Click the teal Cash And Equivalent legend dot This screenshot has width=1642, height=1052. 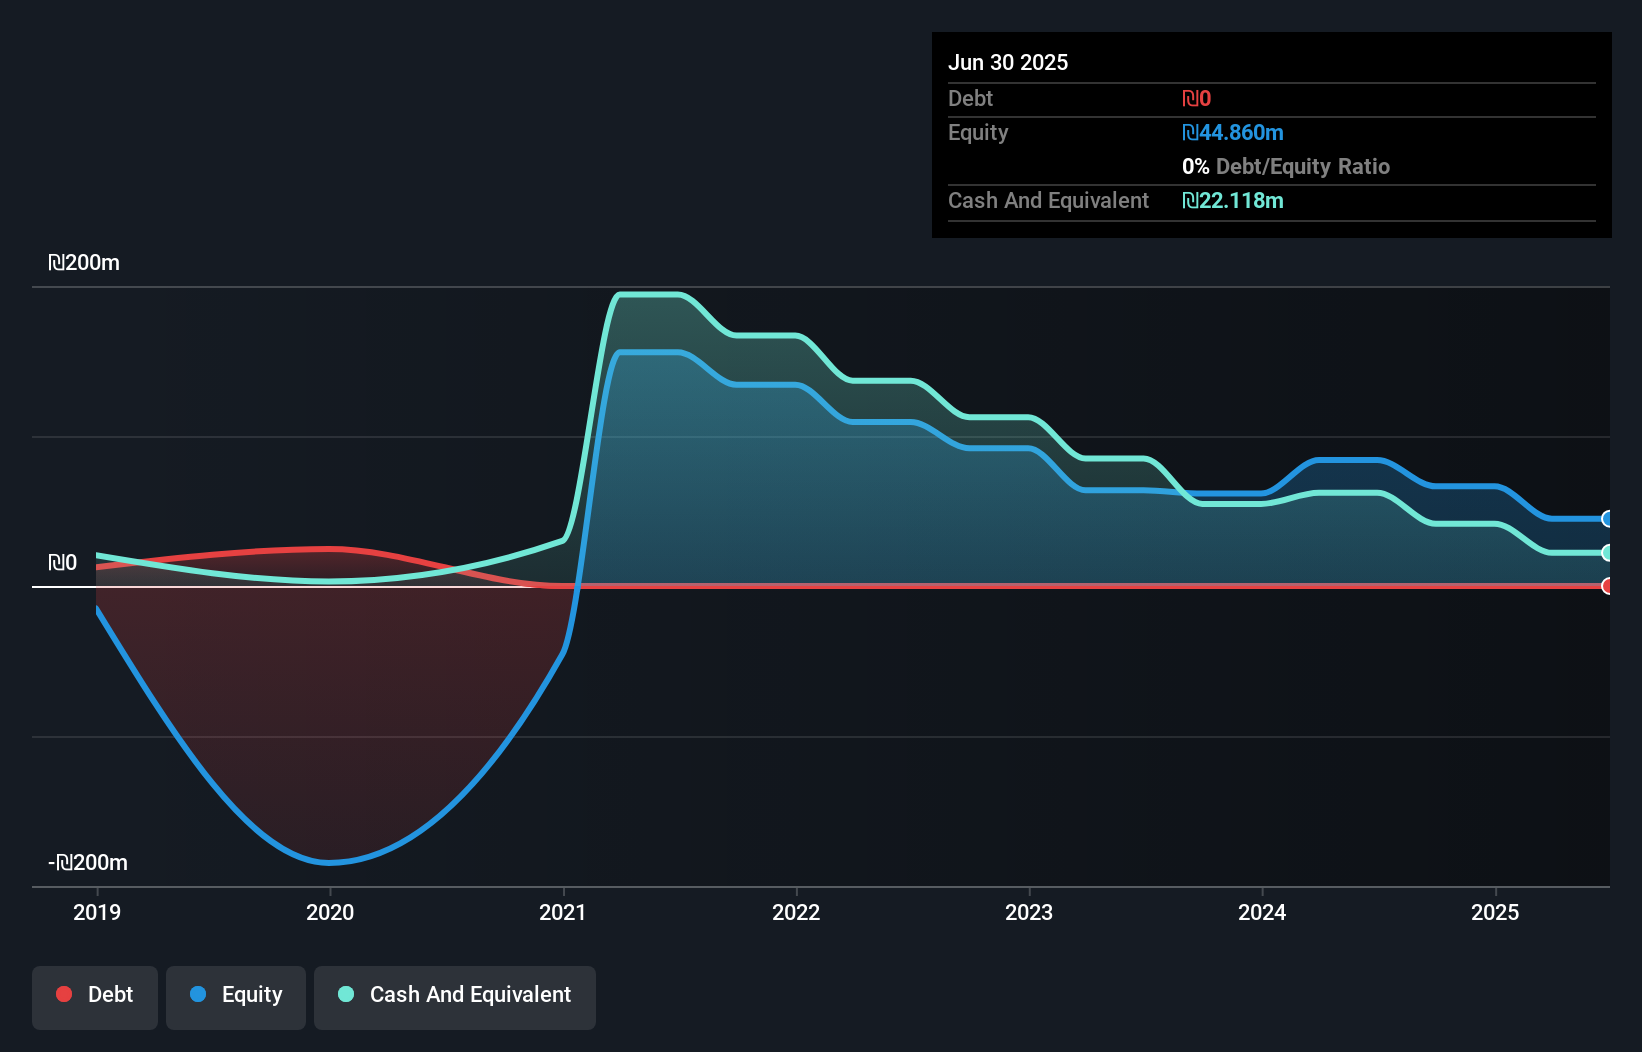point(345,994)
